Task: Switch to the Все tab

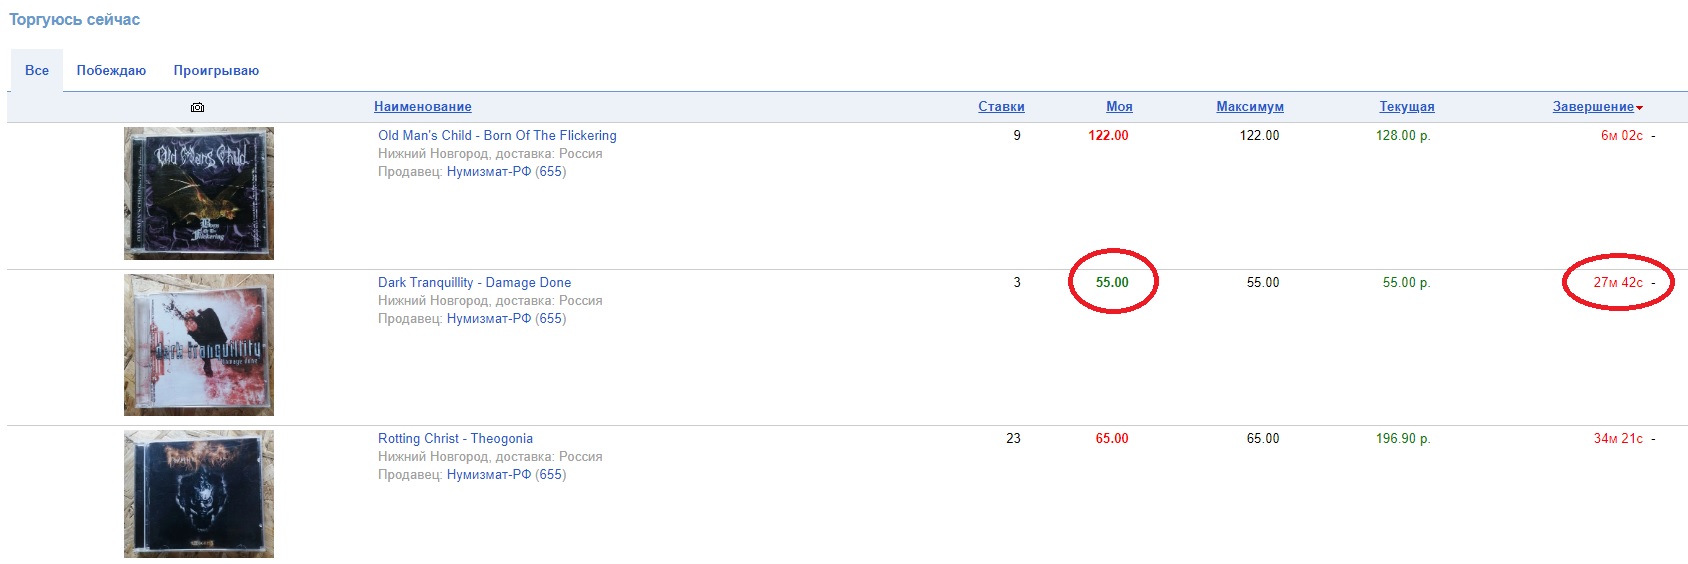Action: tap(37, 71)
